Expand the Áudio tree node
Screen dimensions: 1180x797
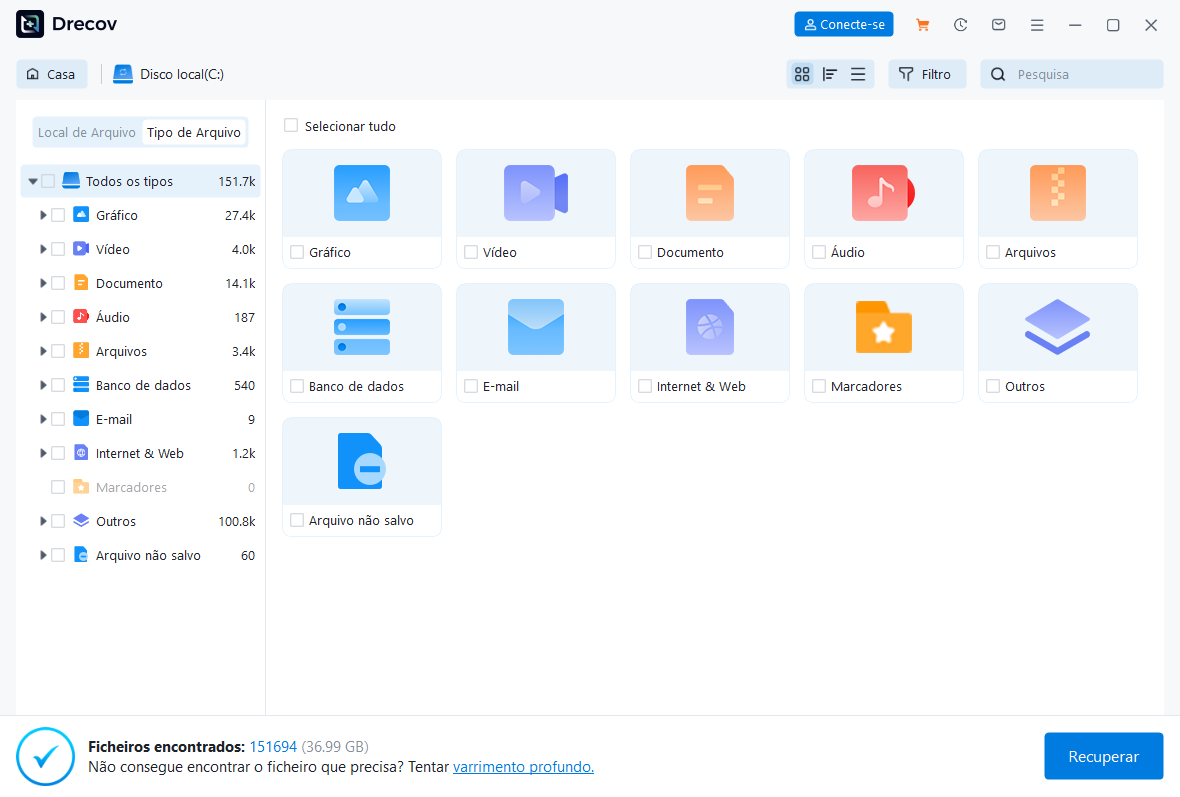coord(43,317)
